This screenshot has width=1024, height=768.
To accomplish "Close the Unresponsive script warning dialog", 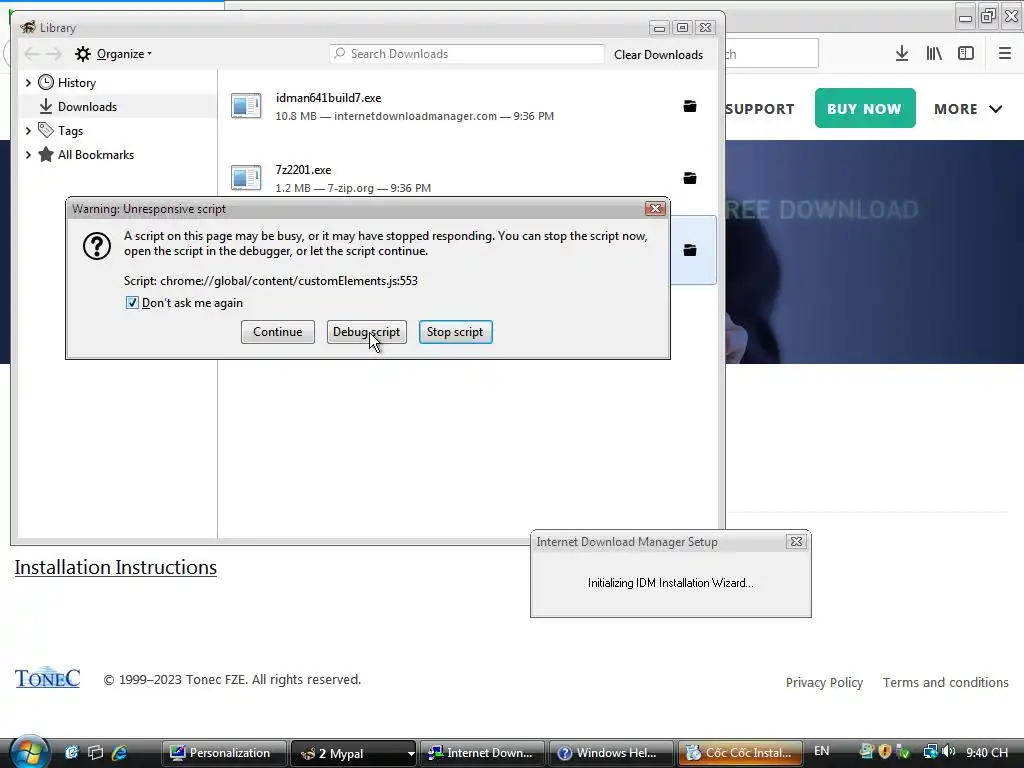I will (655, 208).
